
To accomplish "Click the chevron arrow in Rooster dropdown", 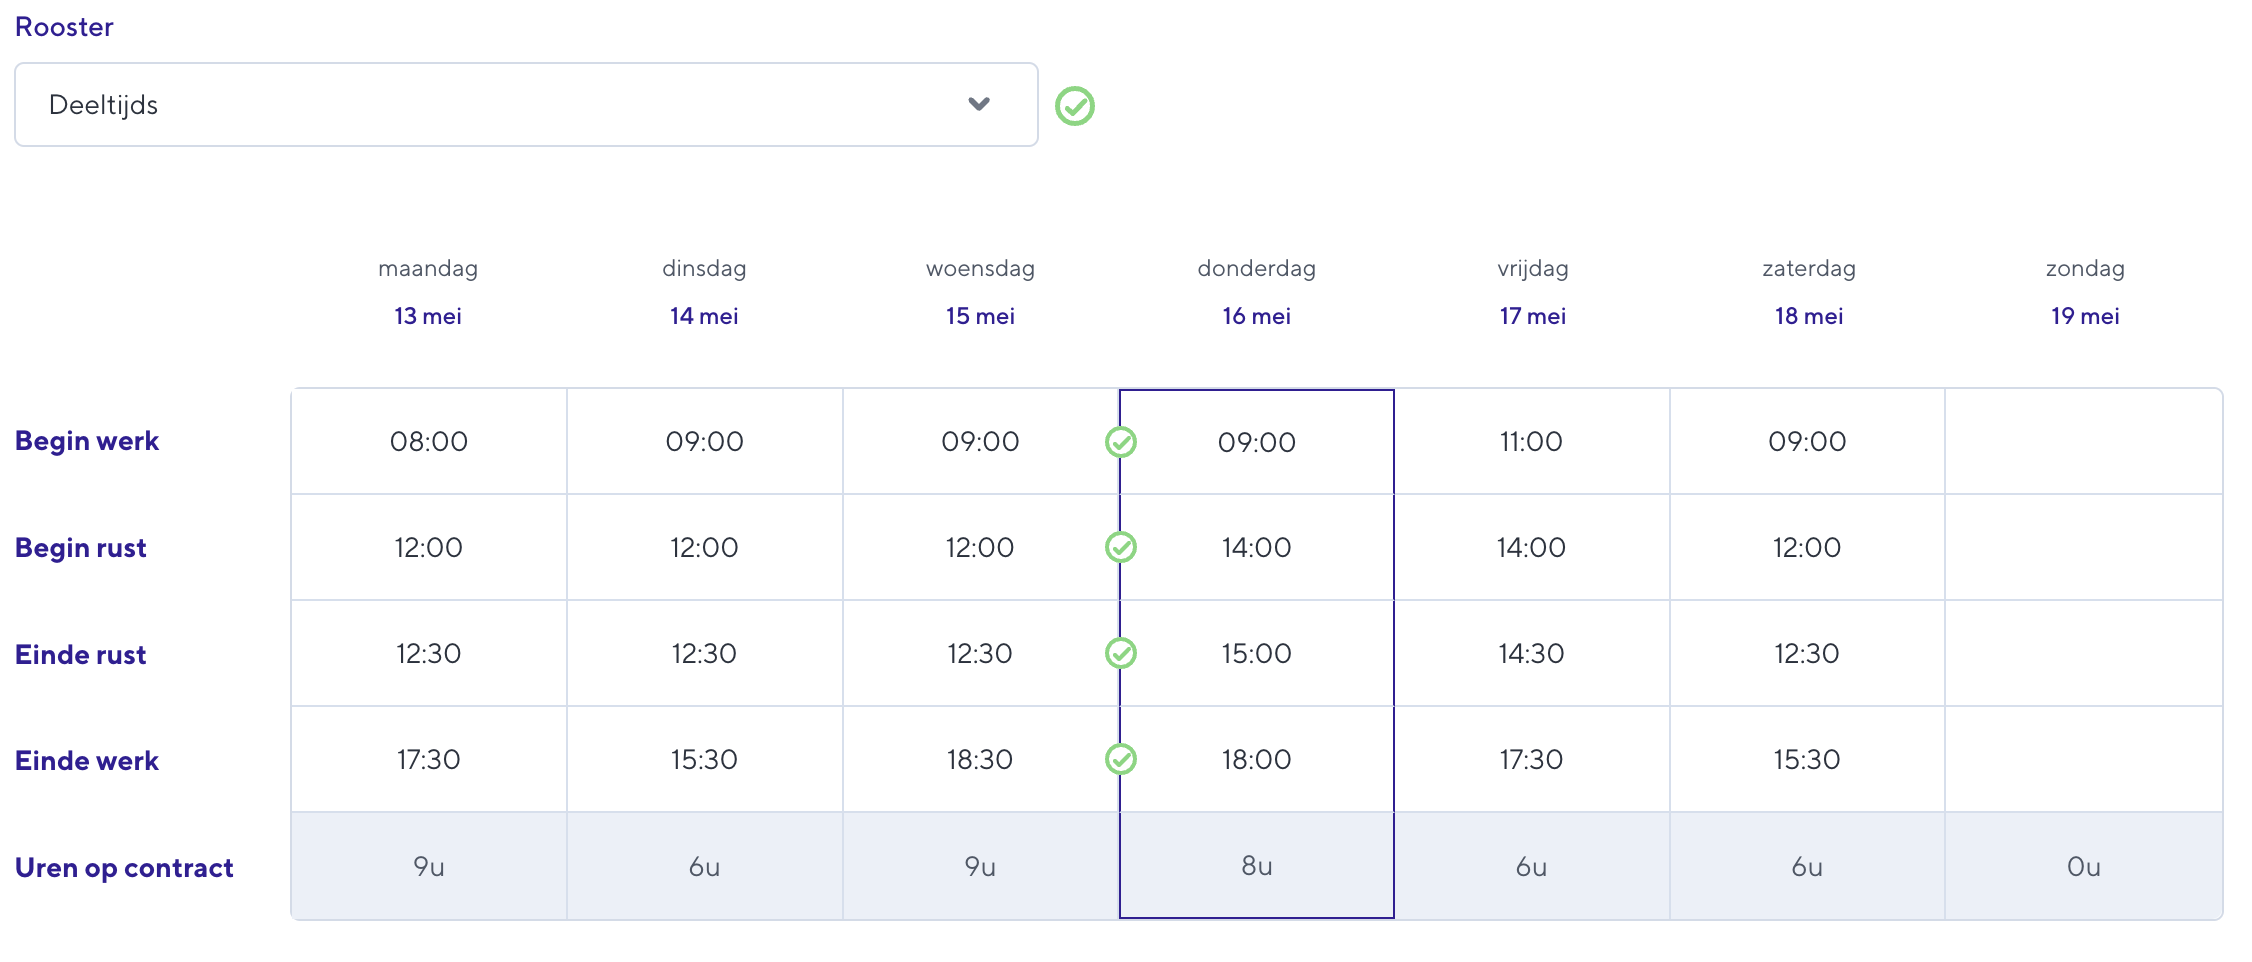I will pos(979,104).
